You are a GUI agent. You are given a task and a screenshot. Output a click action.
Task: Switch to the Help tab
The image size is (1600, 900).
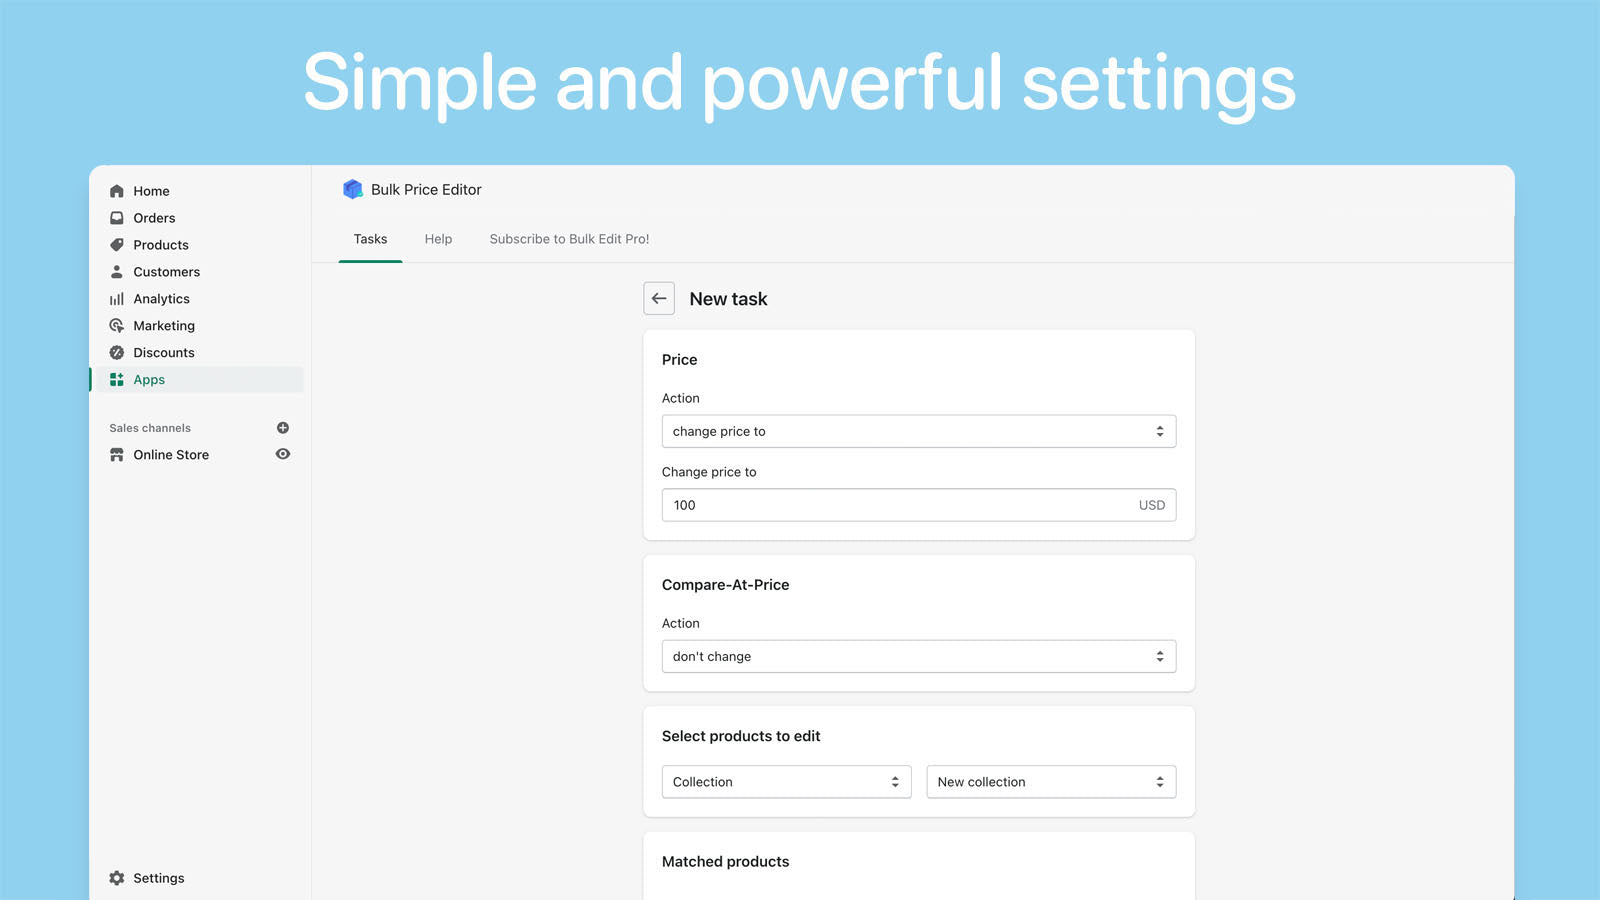point(438,239)
